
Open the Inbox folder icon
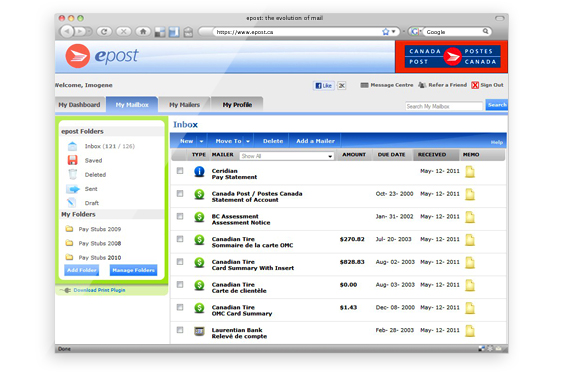pos(72,146)
